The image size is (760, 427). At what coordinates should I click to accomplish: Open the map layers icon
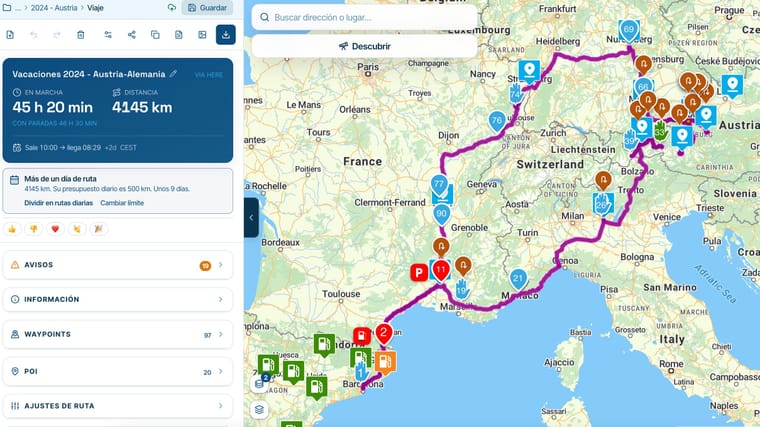[259, 410]
